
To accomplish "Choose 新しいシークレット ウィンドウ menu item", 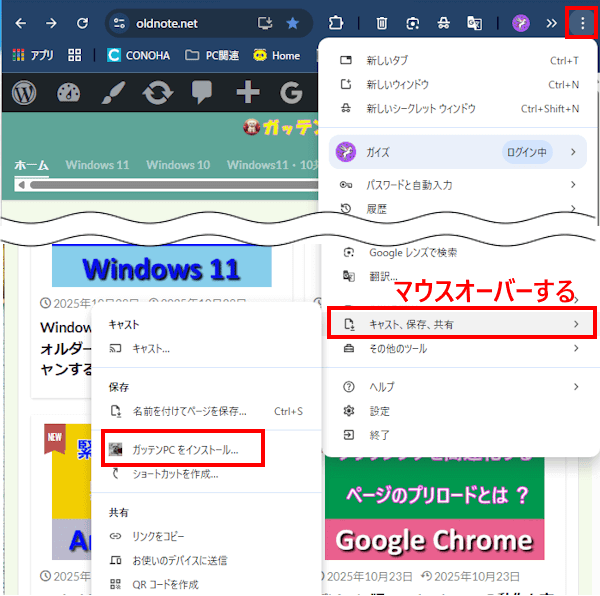I will click(x=458, y=109).
